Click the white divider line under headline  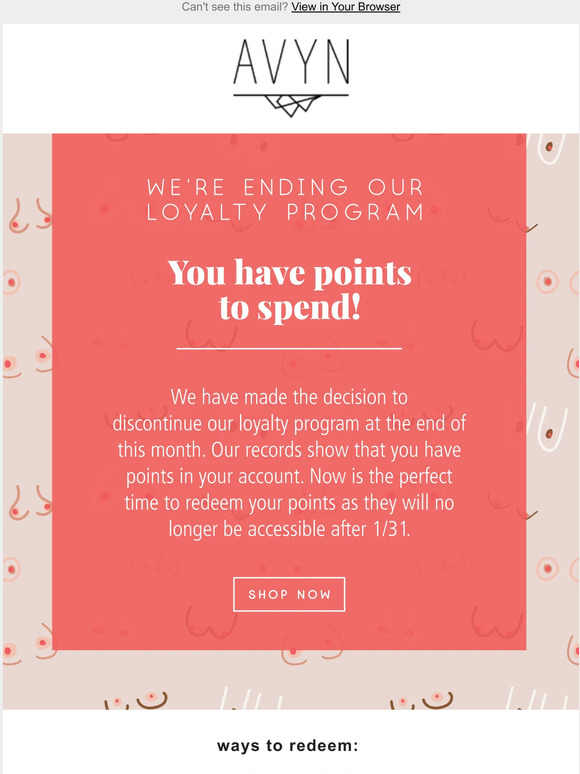pyautogui.click(x=289, y=348)
